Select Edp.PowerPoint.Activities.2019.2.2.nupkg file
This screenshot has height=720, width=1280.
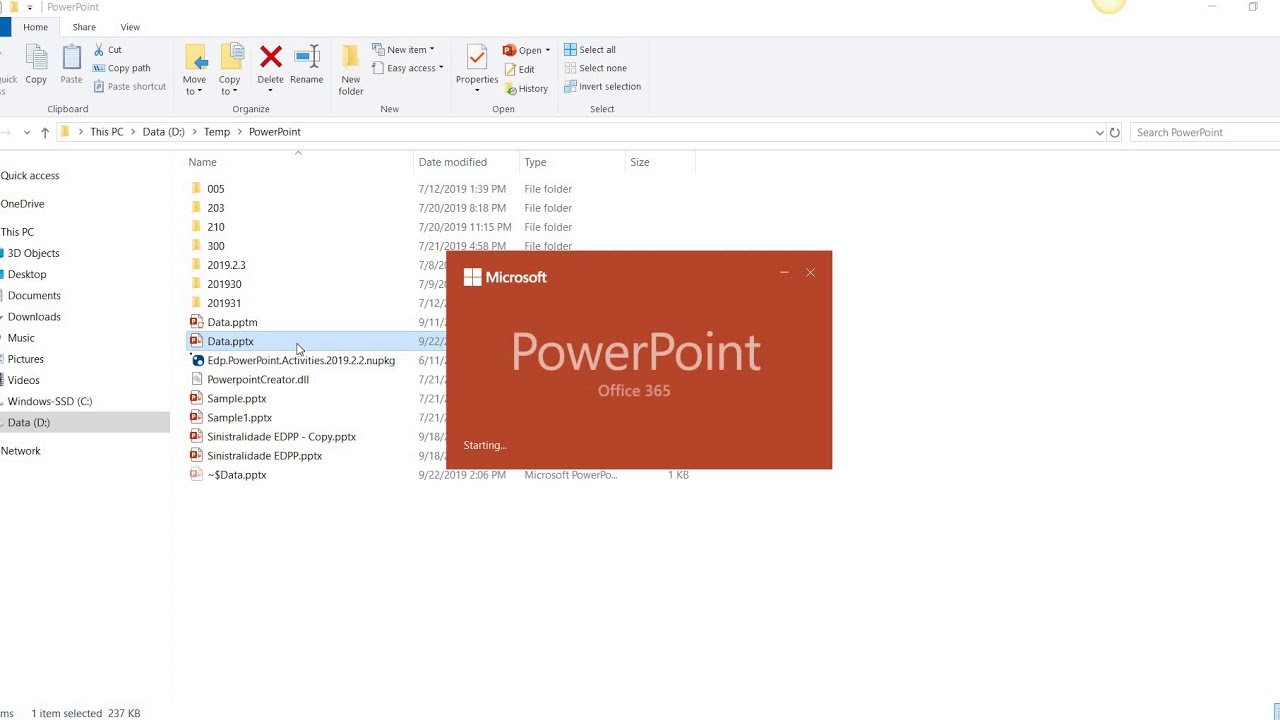point(300,360)
